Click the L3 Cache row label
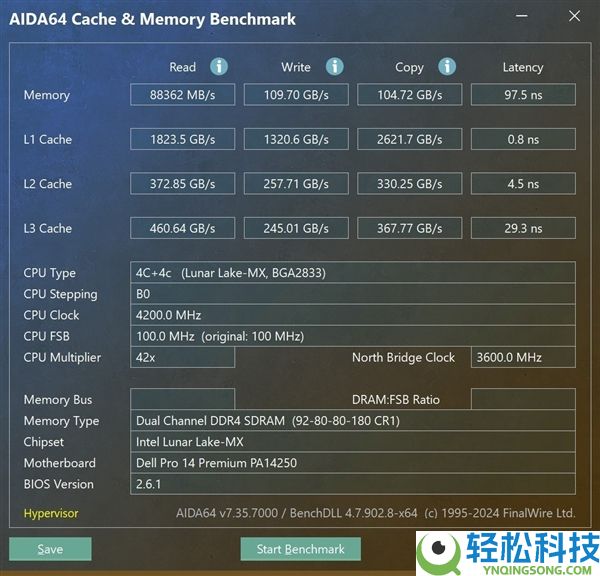 tap(48, 228)
